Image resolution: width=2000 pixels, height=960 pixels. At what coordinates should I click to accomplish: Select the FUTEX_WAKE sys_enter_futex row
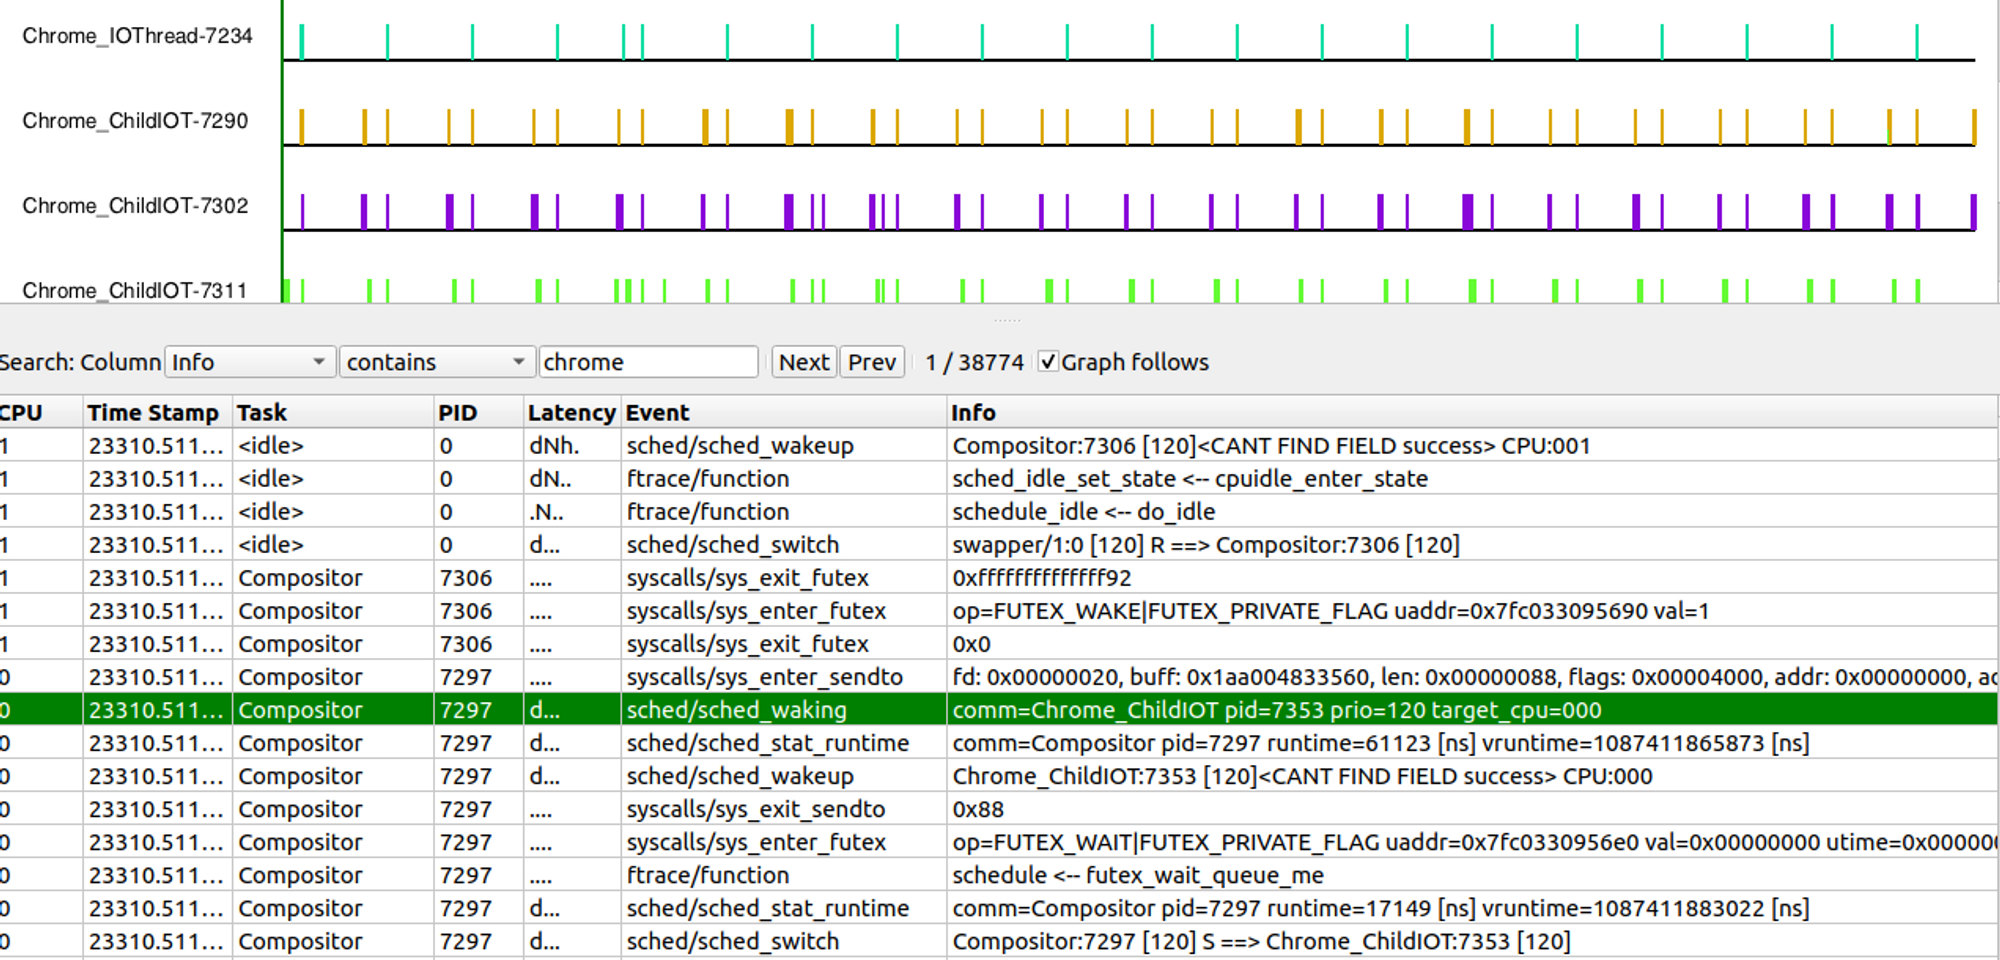click(999, 611)
